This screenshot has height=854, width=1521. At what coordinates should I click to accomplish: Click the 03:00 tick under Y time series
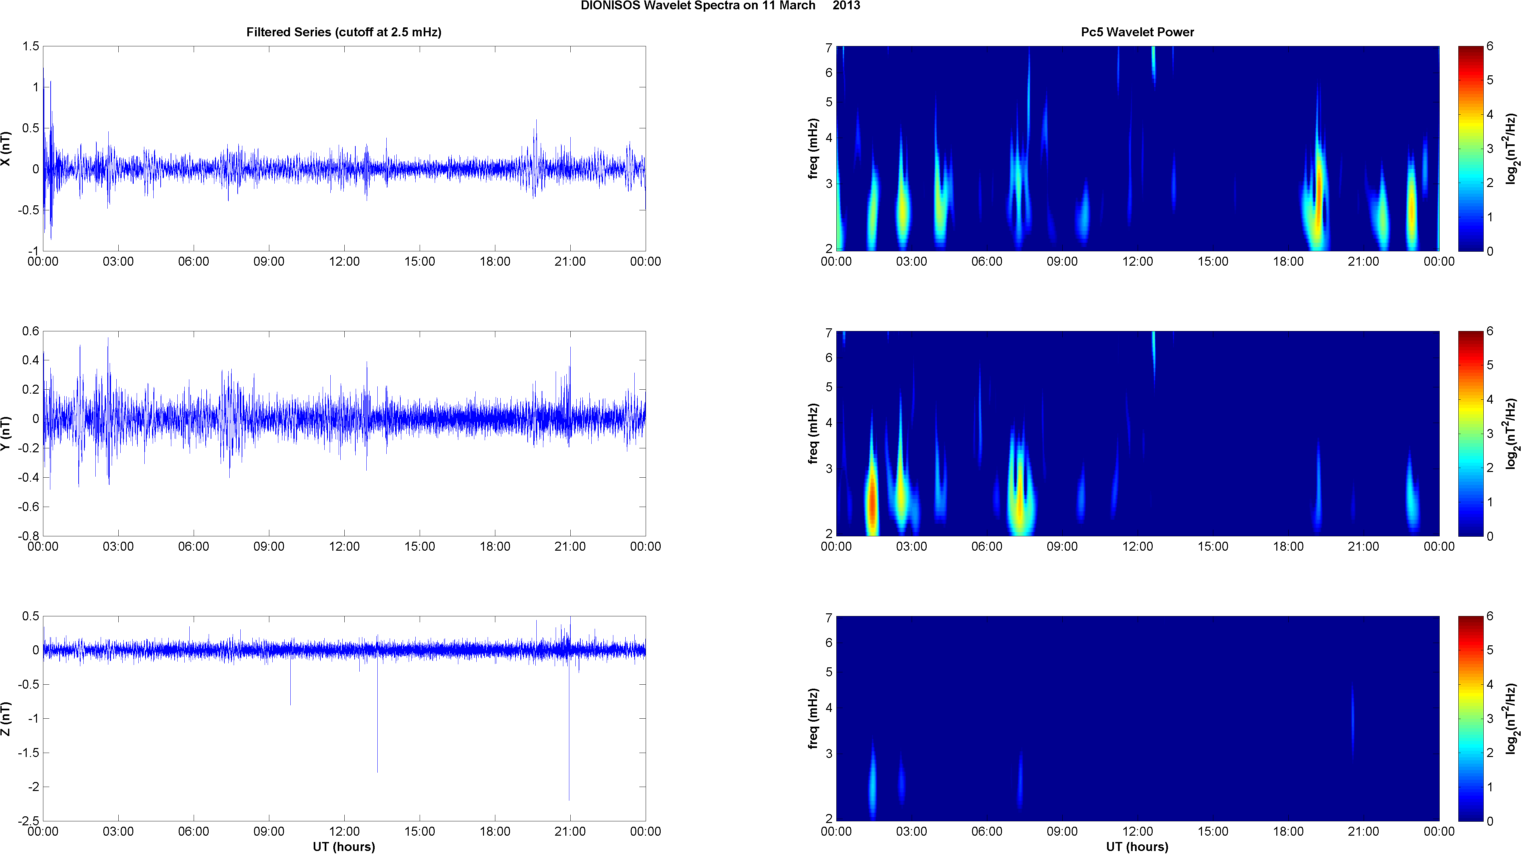tap(118, 547)
